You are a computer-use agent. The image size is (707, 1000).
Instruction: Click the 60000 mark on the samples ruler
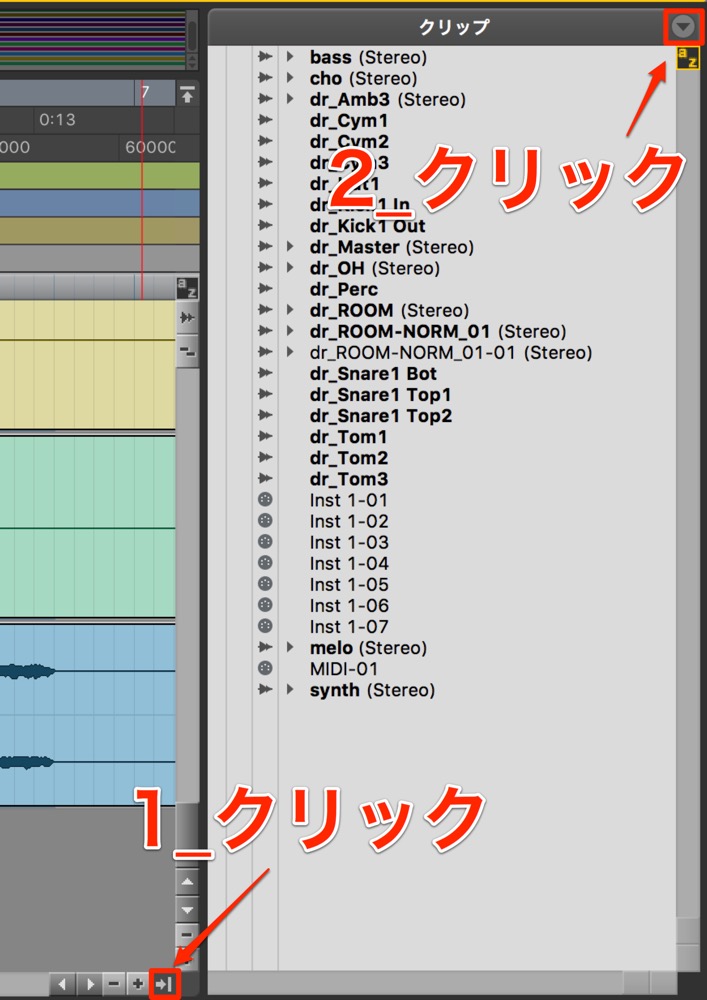tap(149, 147)
